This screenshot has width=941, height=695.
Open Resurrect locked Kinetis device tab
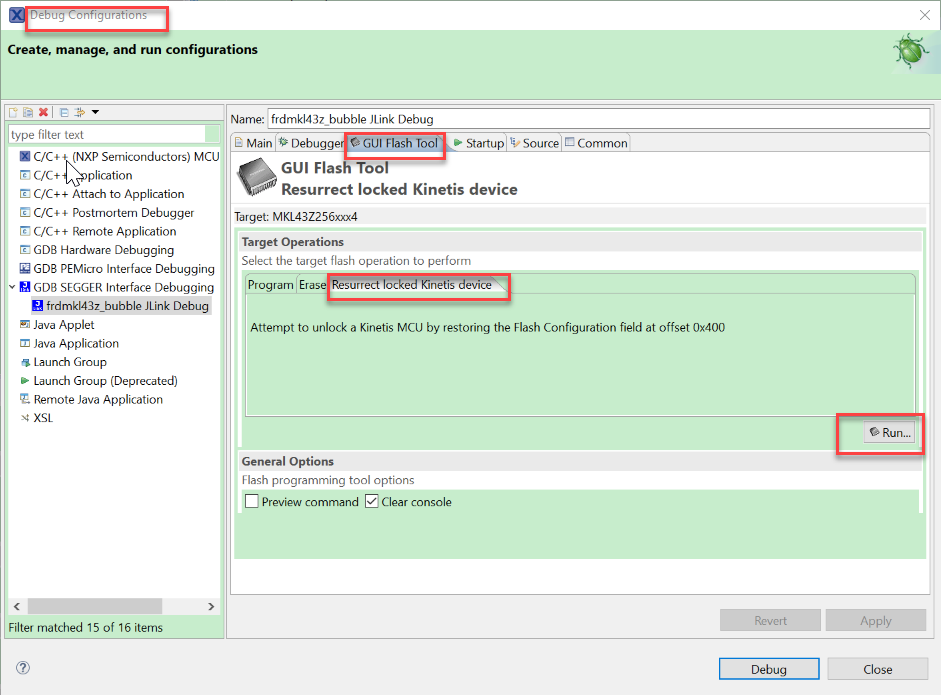(x=412, y=284)
